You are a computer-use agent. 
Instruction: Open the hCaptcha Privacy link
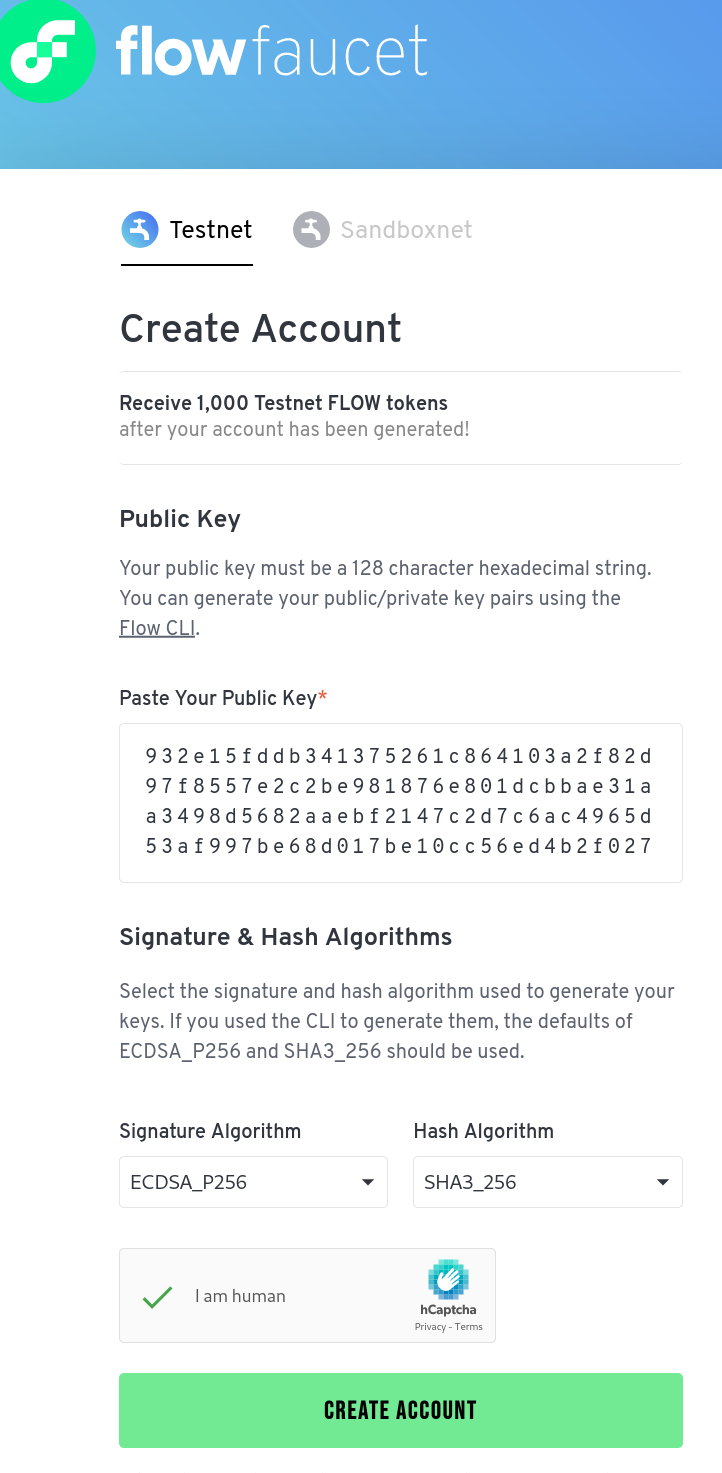coord(430,1327)
